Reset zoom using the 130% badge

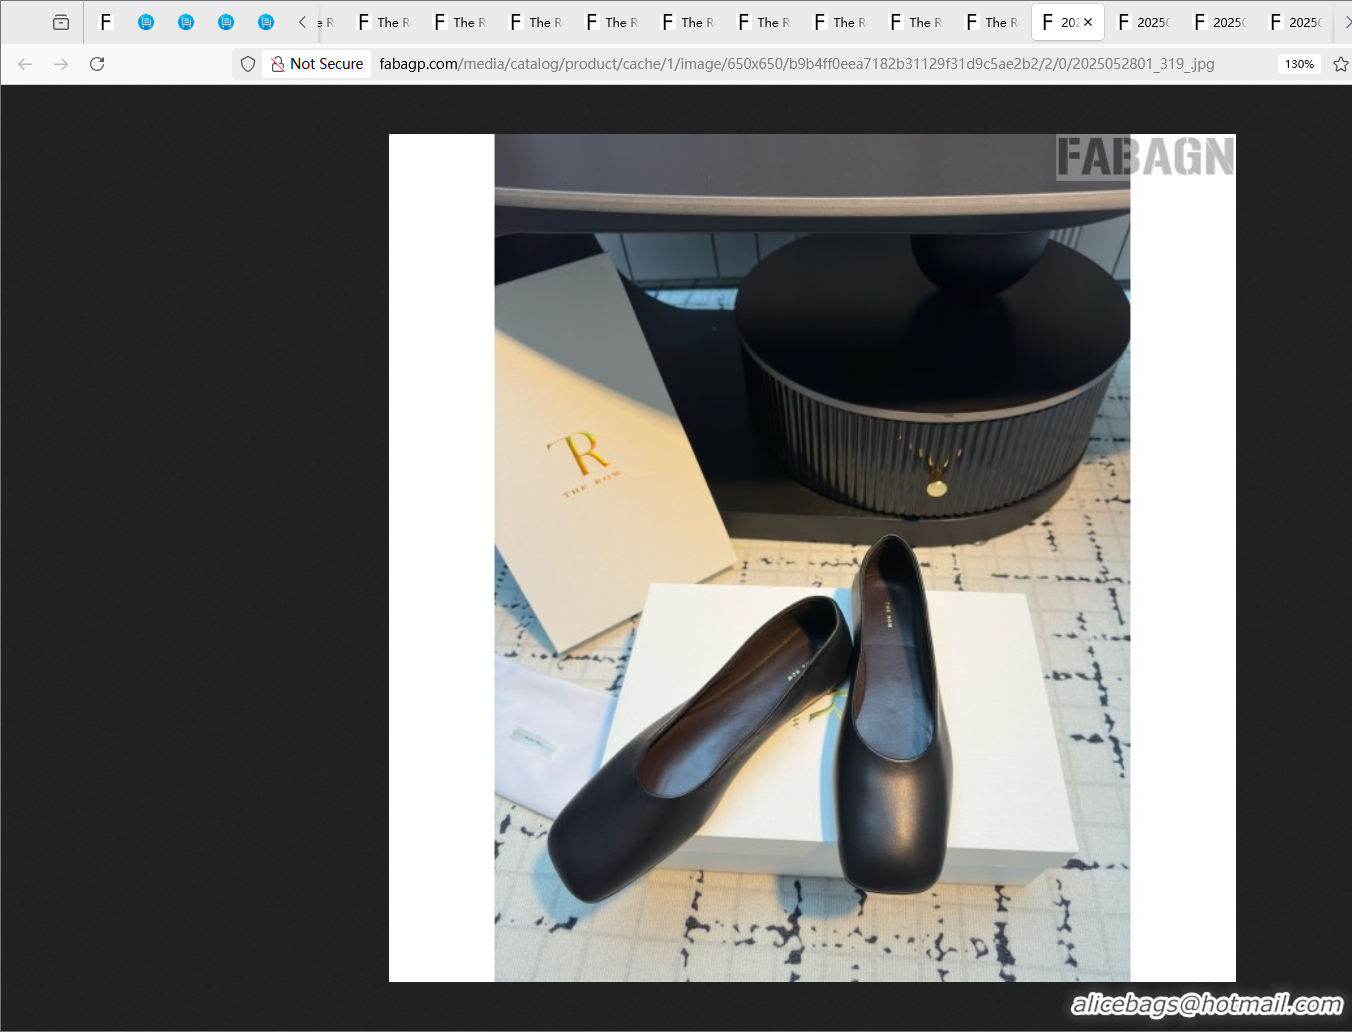click(1299, 64)
